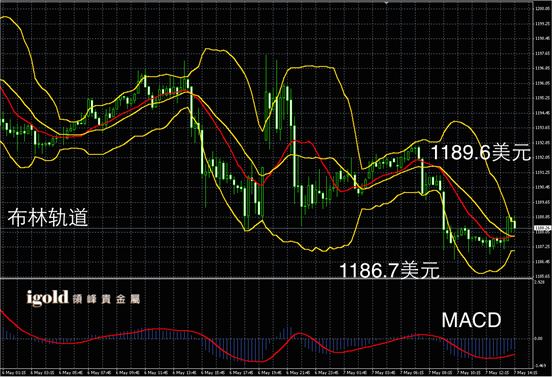
Task: Click the 7 May 08:15 time axis label
Action: [440, 372]
